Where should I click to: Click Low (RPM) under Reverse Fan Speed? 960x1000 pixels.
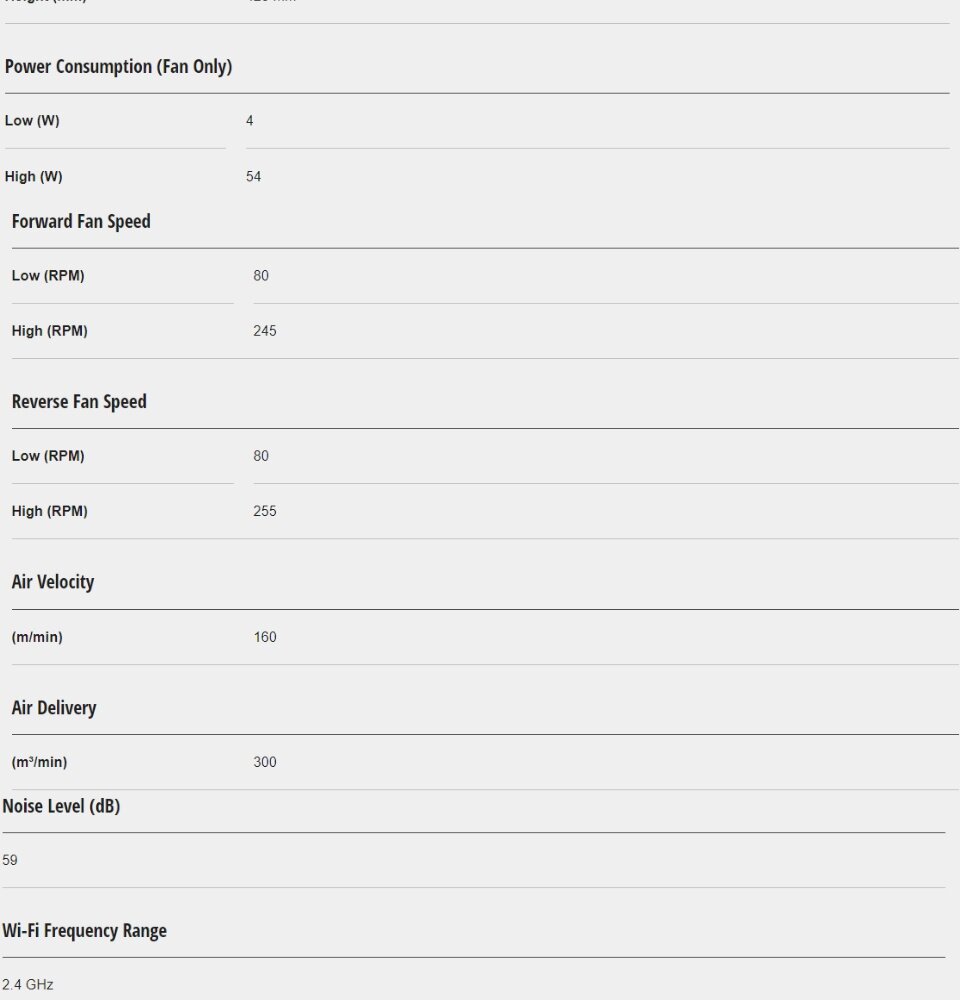[48, 456]
